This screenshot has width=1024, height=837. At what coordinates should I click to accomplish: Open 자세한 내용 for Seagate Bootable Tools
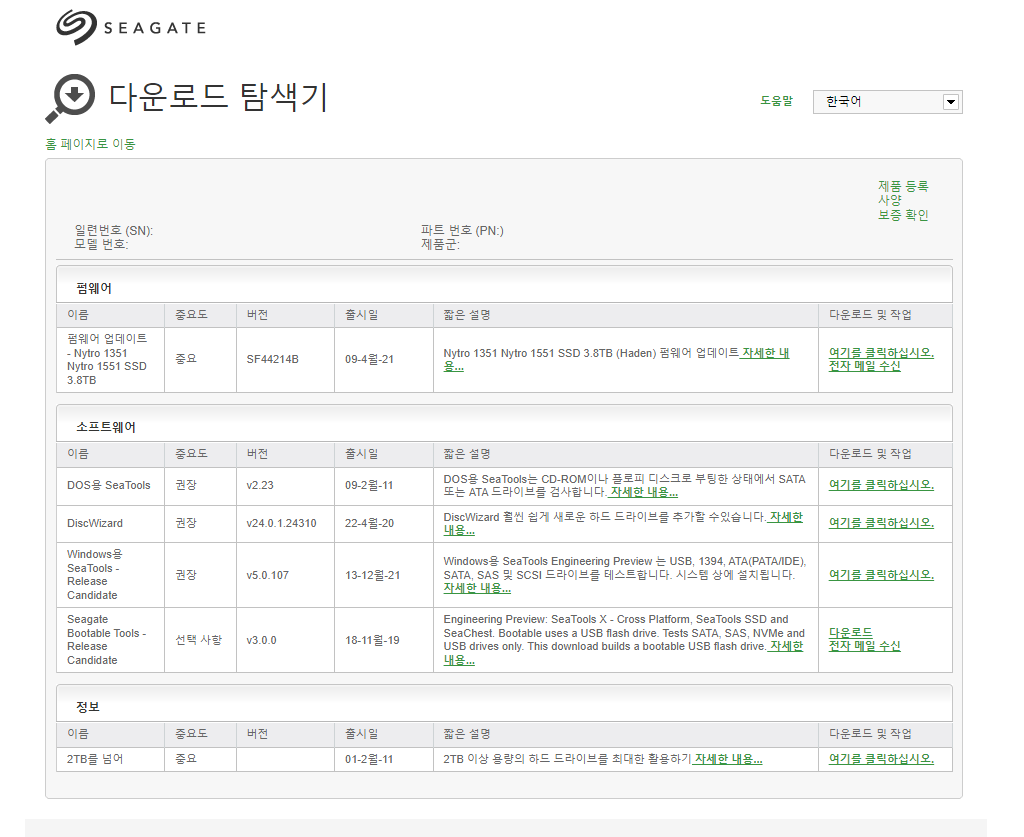coord(786,646)
